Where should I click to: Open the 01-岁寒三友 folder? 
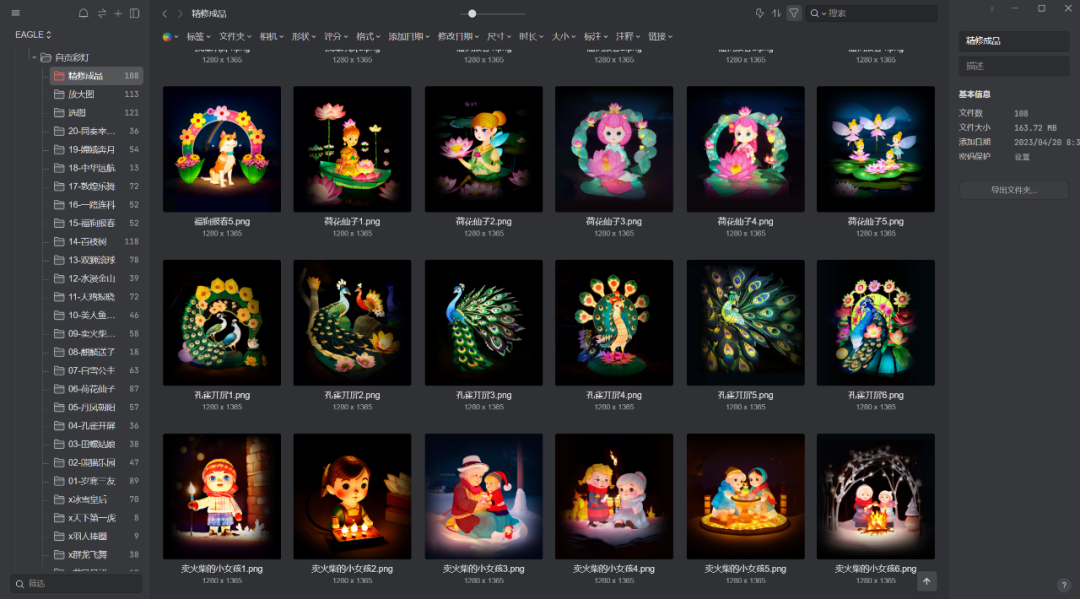point(96,481)
